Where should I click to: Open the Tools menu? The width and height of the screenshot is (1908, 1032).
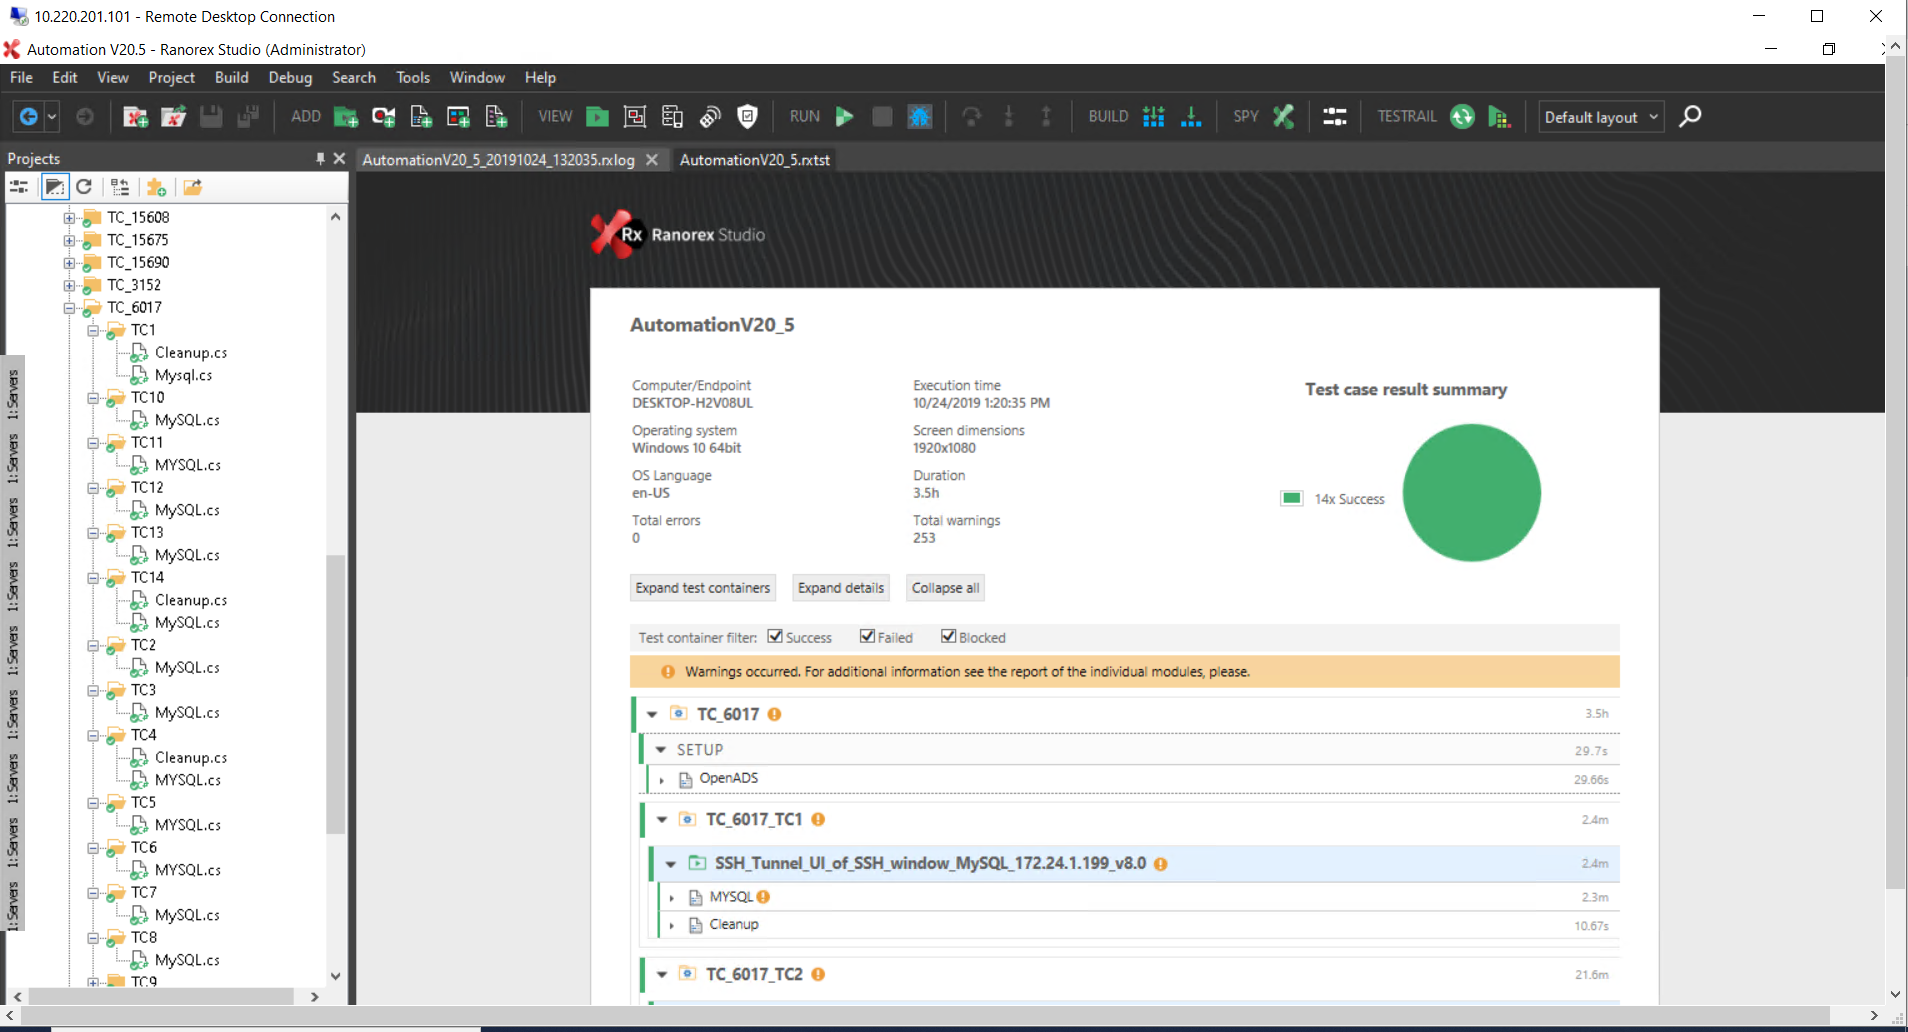tap(413, 77)
